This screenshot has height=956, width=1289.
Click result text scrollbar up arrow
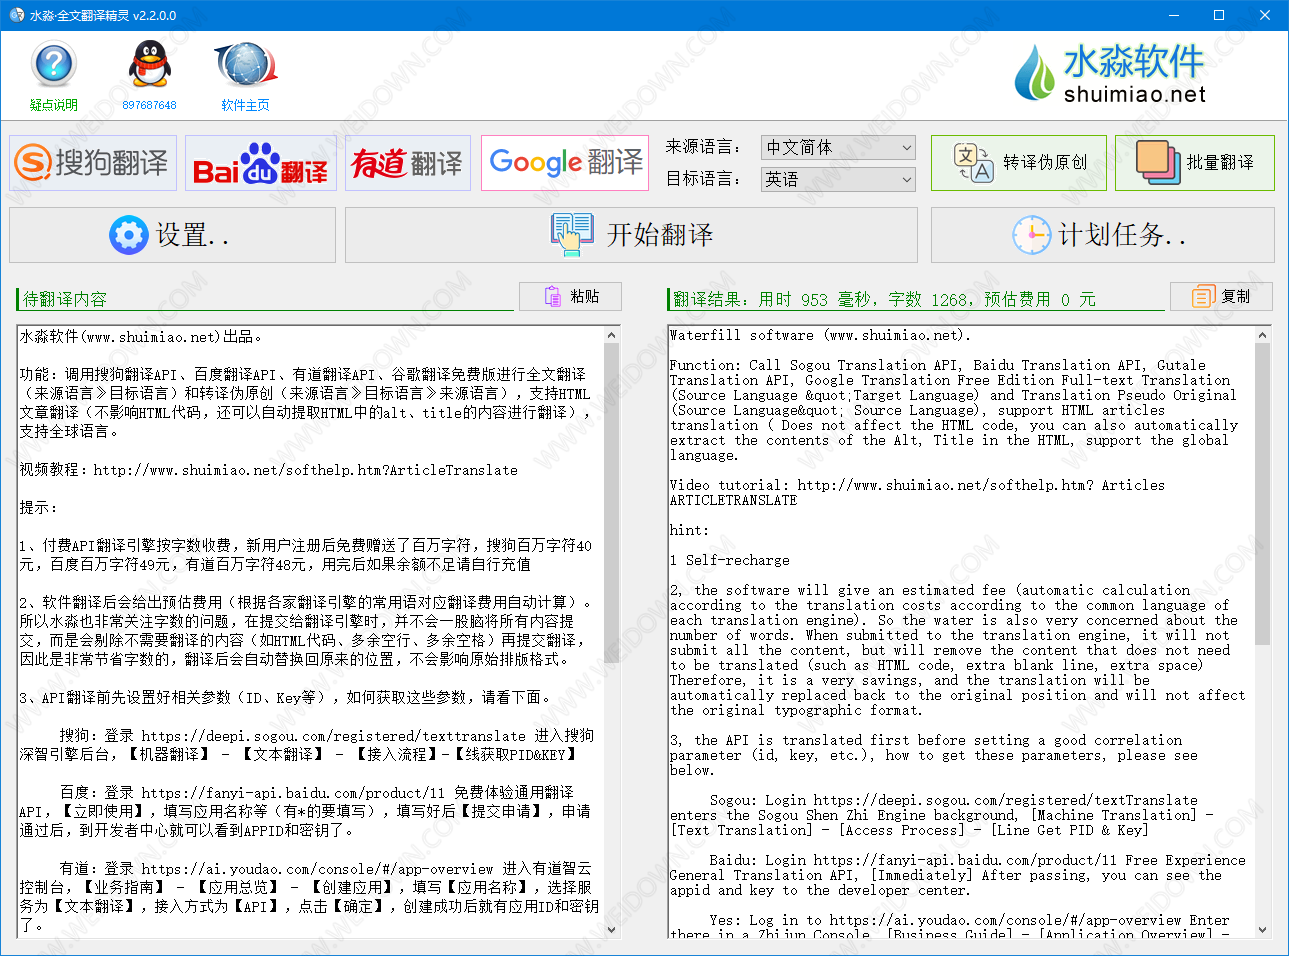(x=1262, y=335)
